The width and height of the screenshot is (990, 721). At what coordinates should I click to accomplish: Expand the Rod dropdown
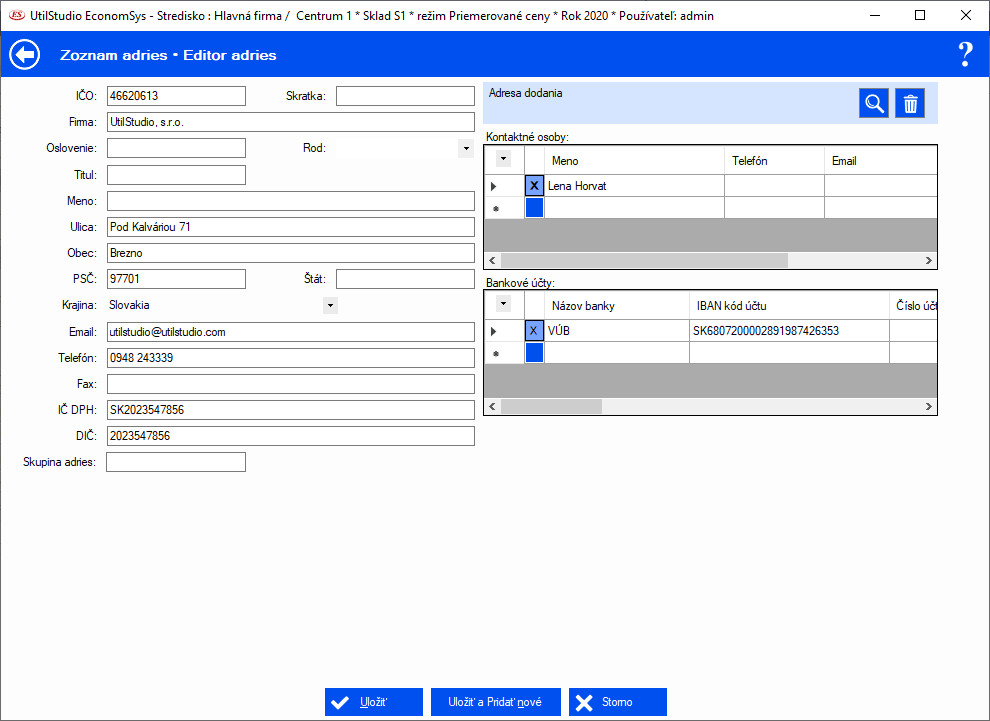tap(465, 149)
